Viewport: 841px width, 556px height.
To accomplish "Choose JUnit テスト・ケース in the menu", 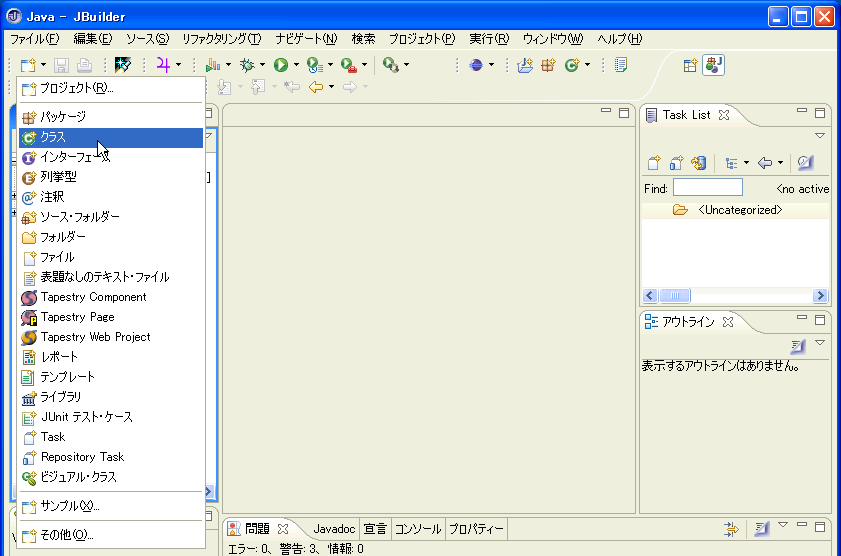I will [86, 417].
